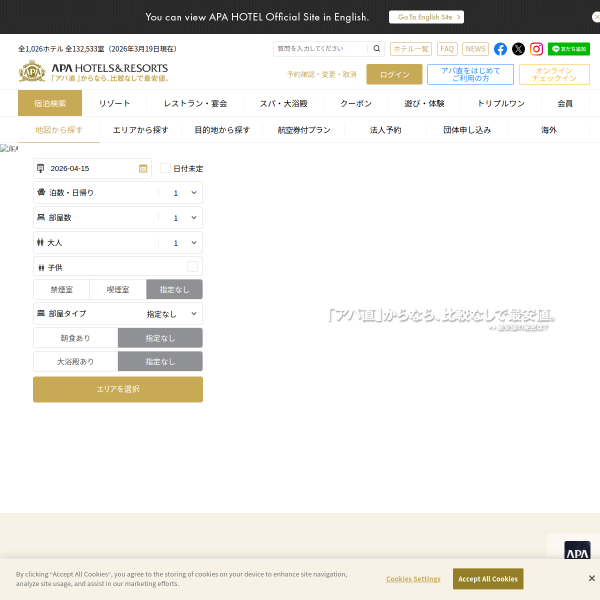Open the 泊数・日帰り dropdown
Screen dimensions: 600x600
[118, 192]
